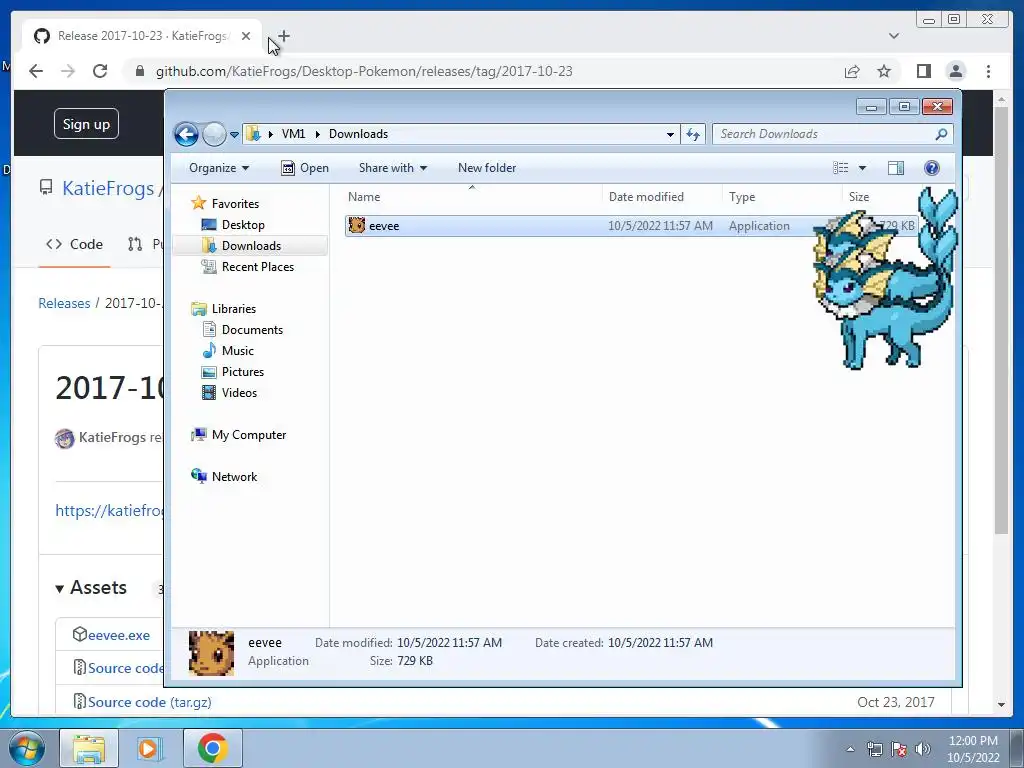Open a new Chrome tab
Viewport: 1024px width, 768px height.
(x=283, y=36)
